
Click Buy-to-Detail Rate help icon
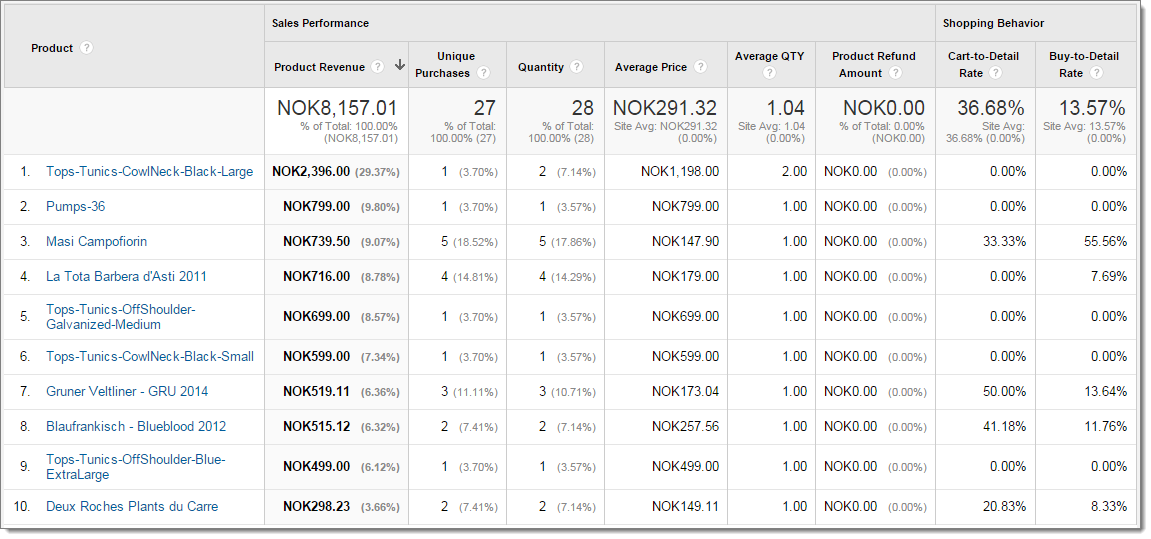pyautogui.click(x=1096, y=73)
